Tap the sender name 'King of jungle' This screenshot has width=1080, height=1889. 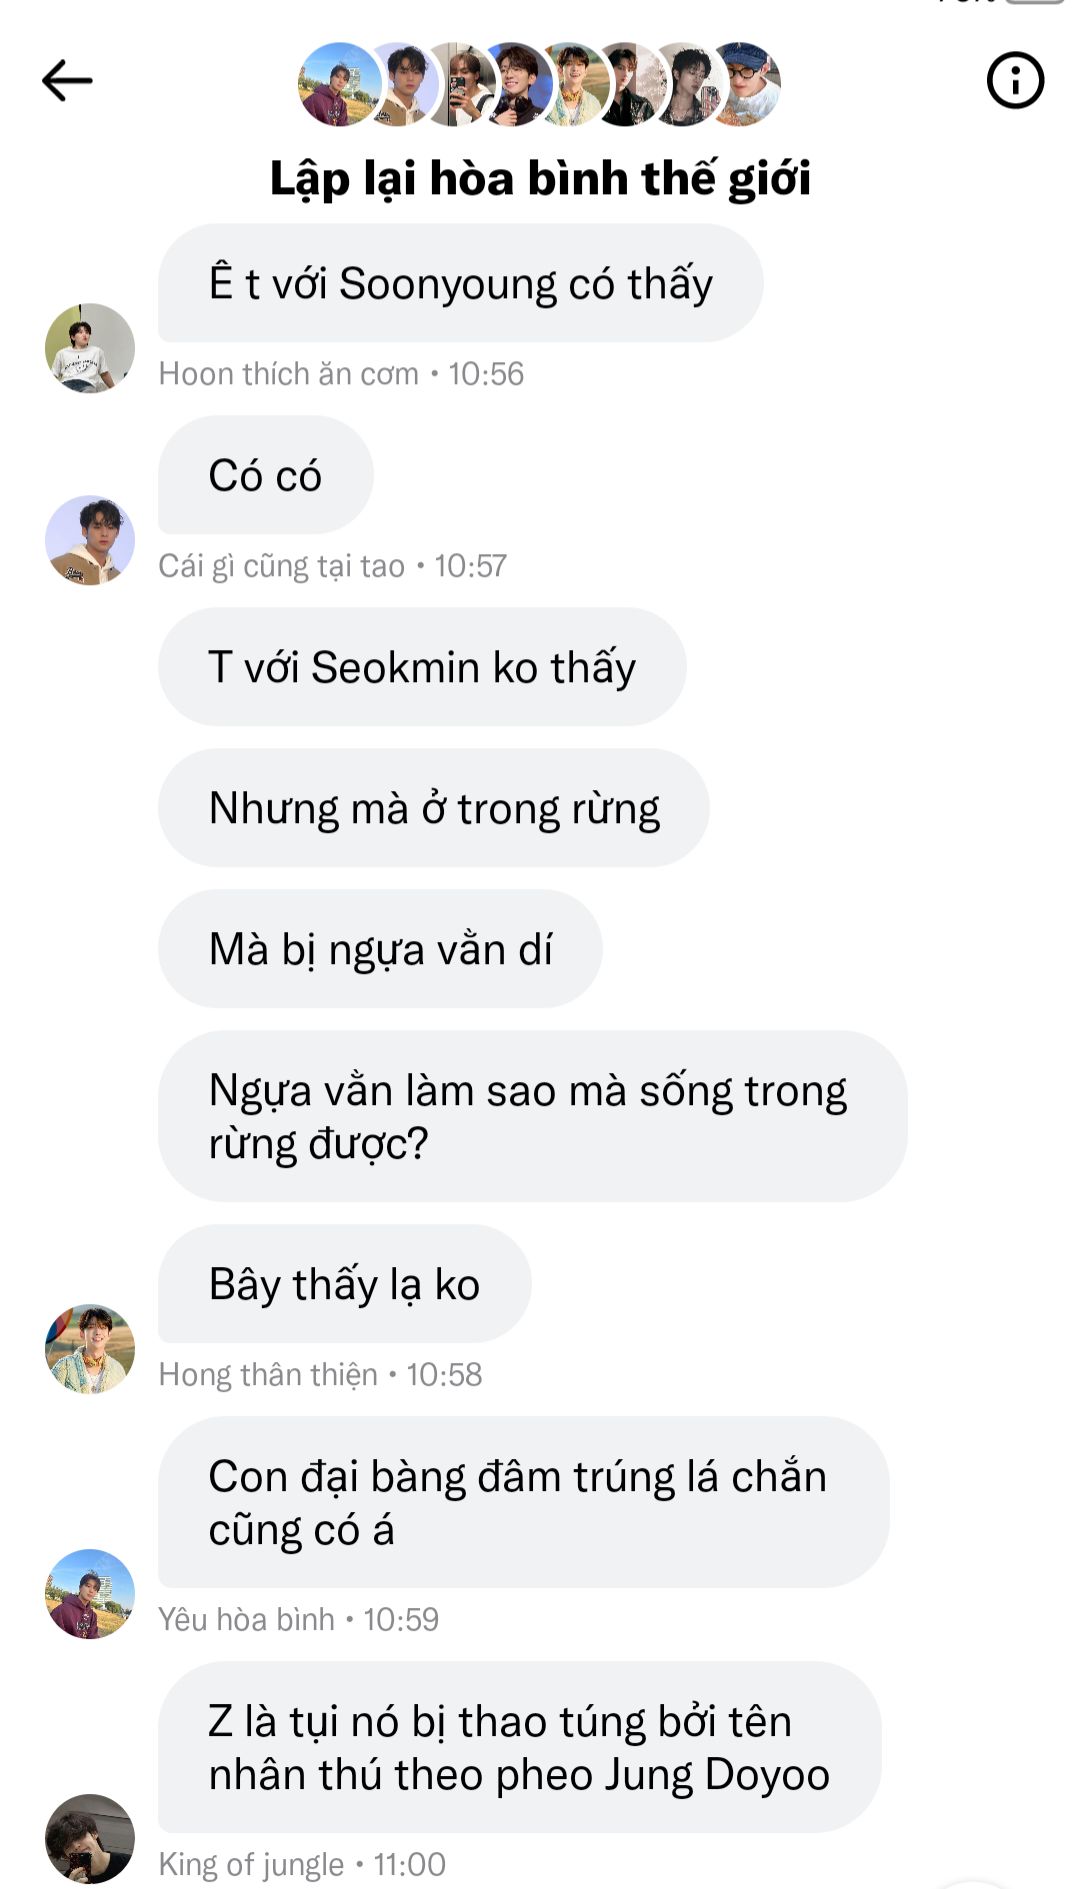[251, 1864]
